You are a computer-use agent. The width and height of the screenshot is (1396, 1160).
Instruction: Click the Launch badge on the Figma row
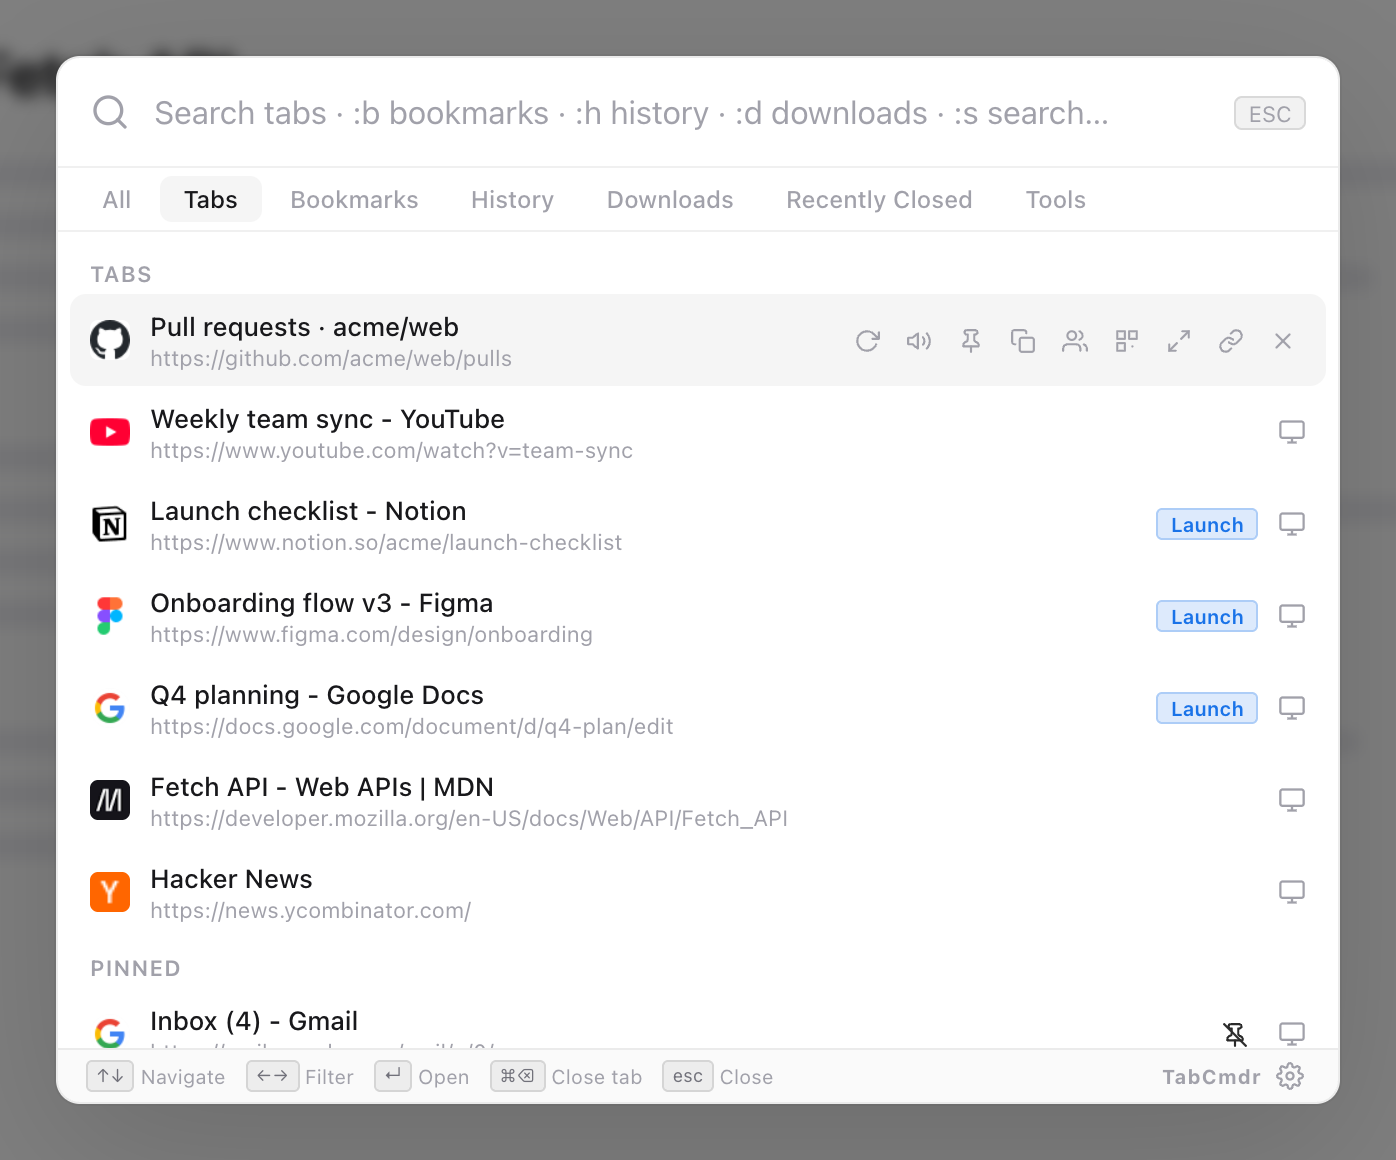(x=1207, y=616)
